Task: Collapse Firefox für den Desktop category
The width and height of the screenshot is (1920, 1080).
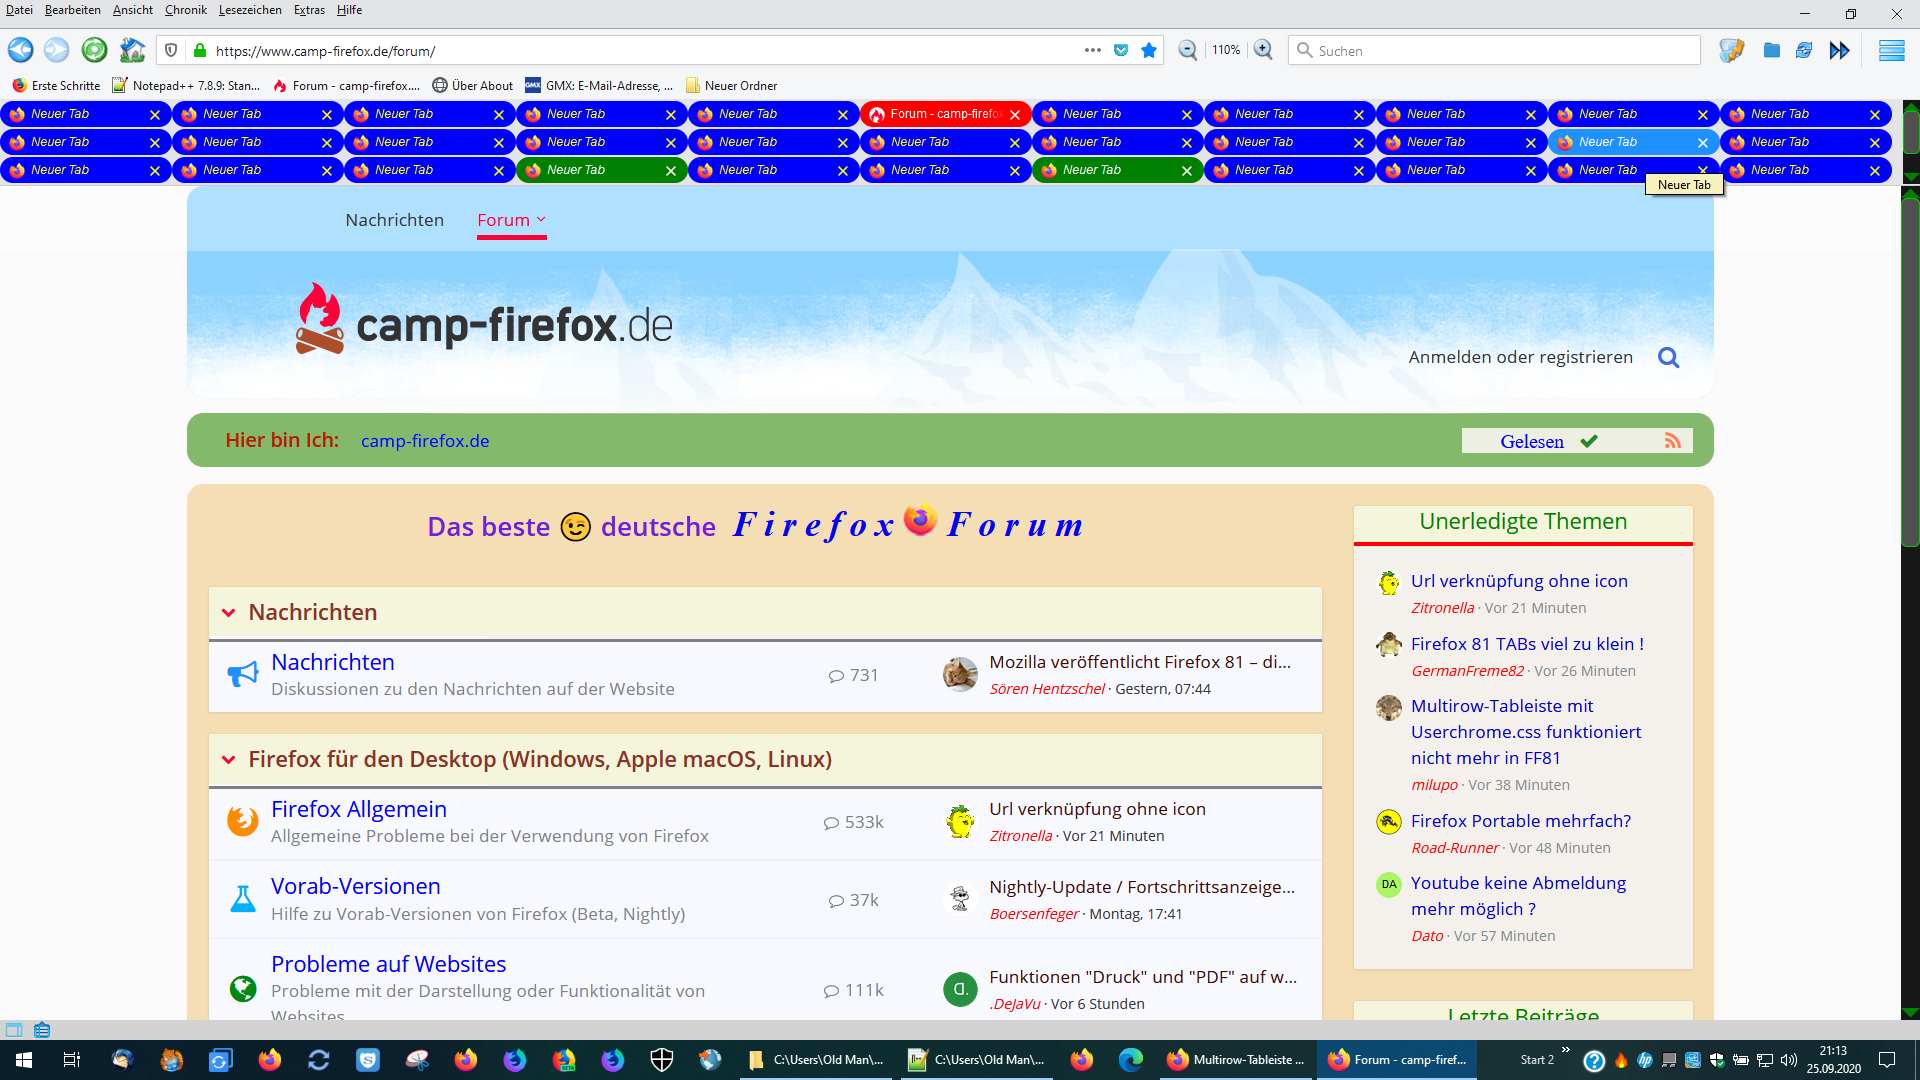Action: (229, 760)
